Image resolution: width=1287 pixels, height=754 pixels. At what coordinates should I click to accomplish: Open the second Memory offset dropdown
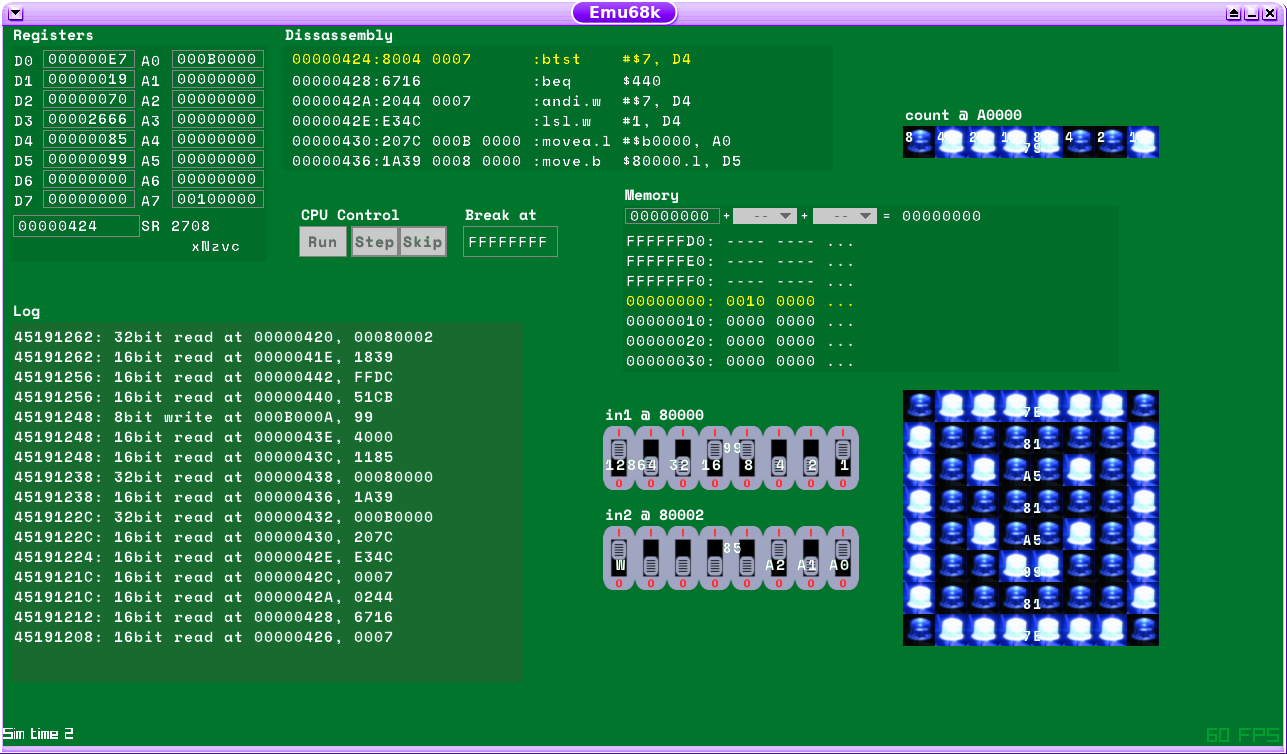[845, 216]
